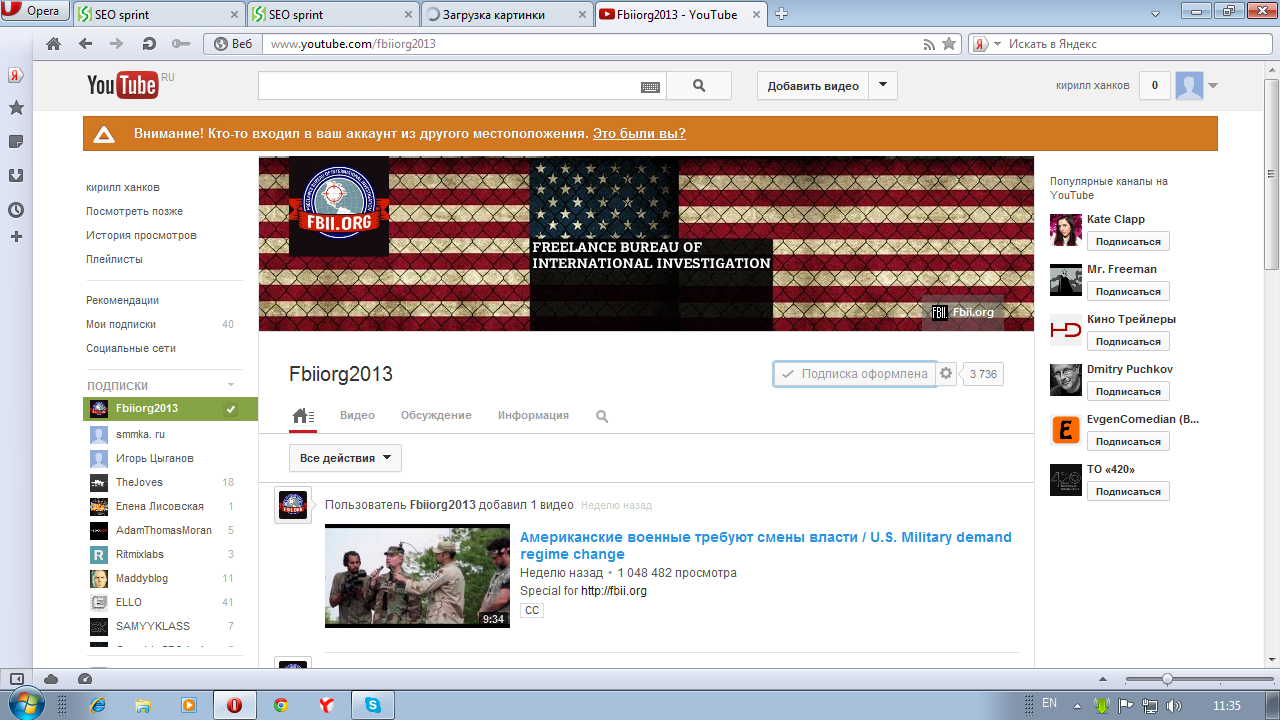Switch to the Загрузка картинки tab
Screen dimensions: 1280x720
pos(506,14)
